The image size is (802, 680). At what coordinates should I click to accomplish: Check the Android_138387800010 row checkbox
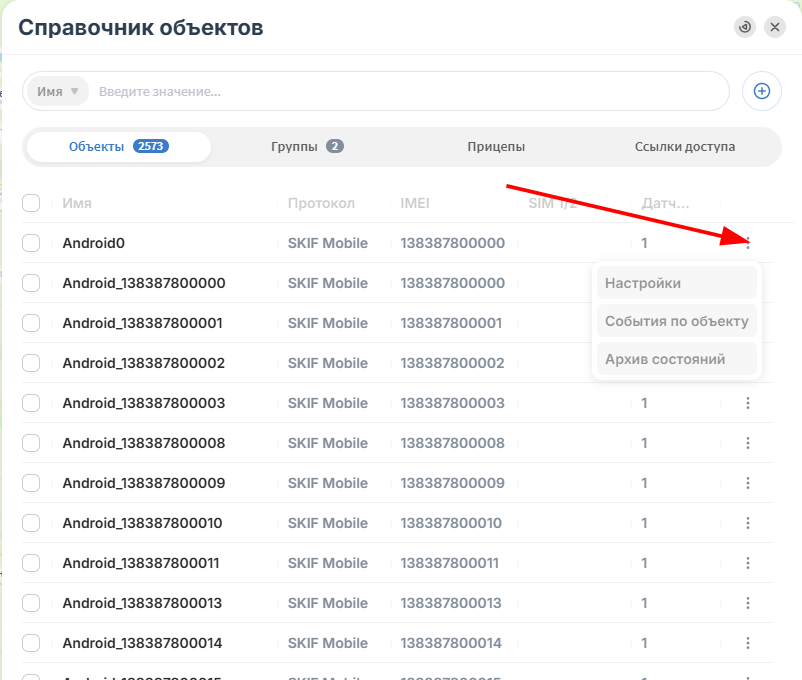[x=31, y=523]
